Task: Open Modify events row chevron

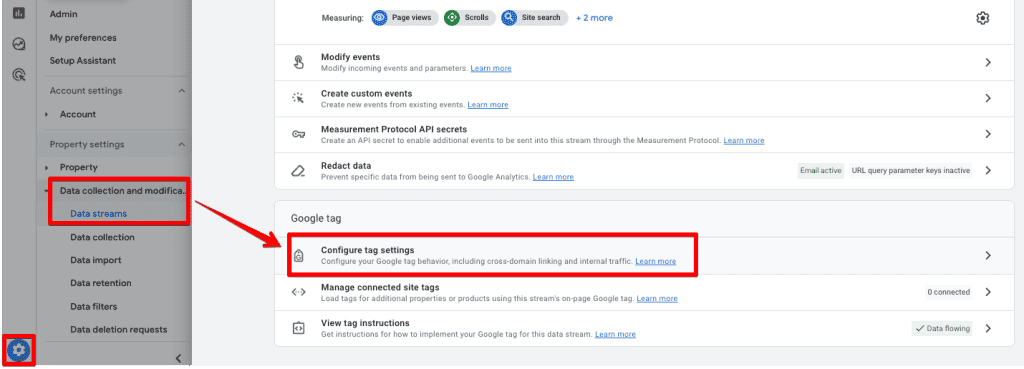Action: pyautogui.click(x=988, y=63)
